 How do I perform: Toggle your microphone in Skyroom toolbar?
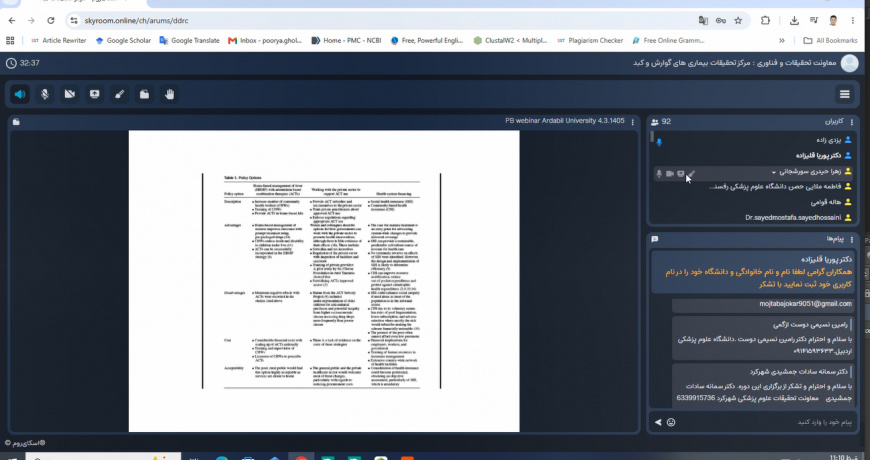44,94
